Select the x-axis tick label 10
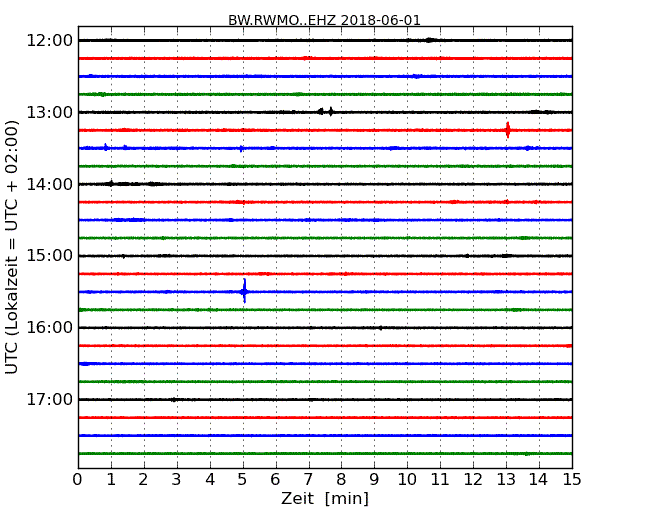This screenshot has width=650, height=520. [x=407, y=479]
